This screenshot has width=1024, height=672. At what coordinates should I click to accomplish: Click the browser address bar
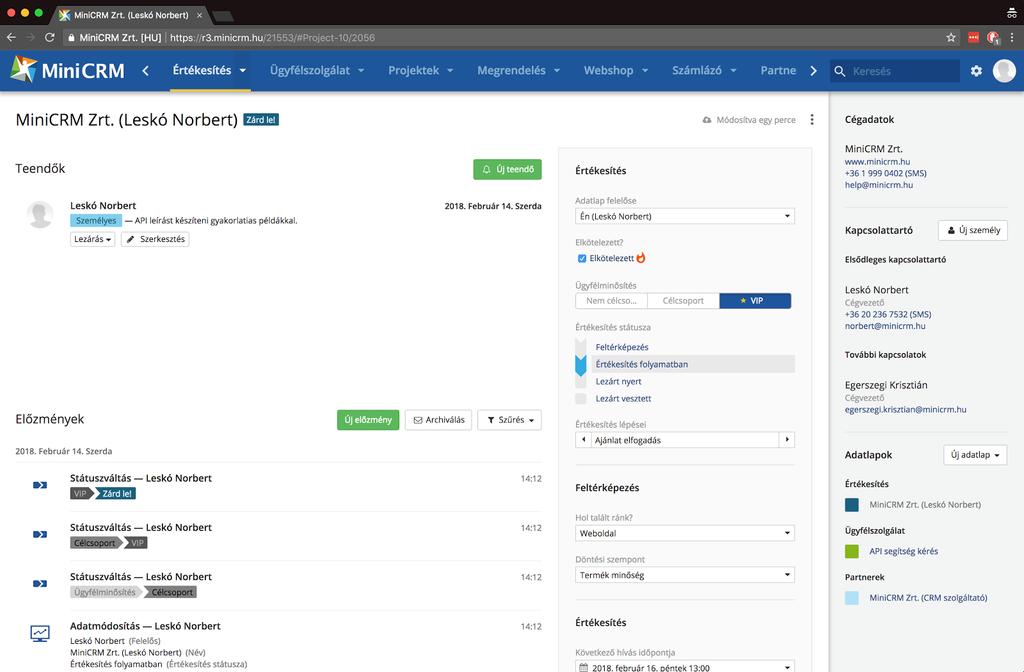coord(503,38)
